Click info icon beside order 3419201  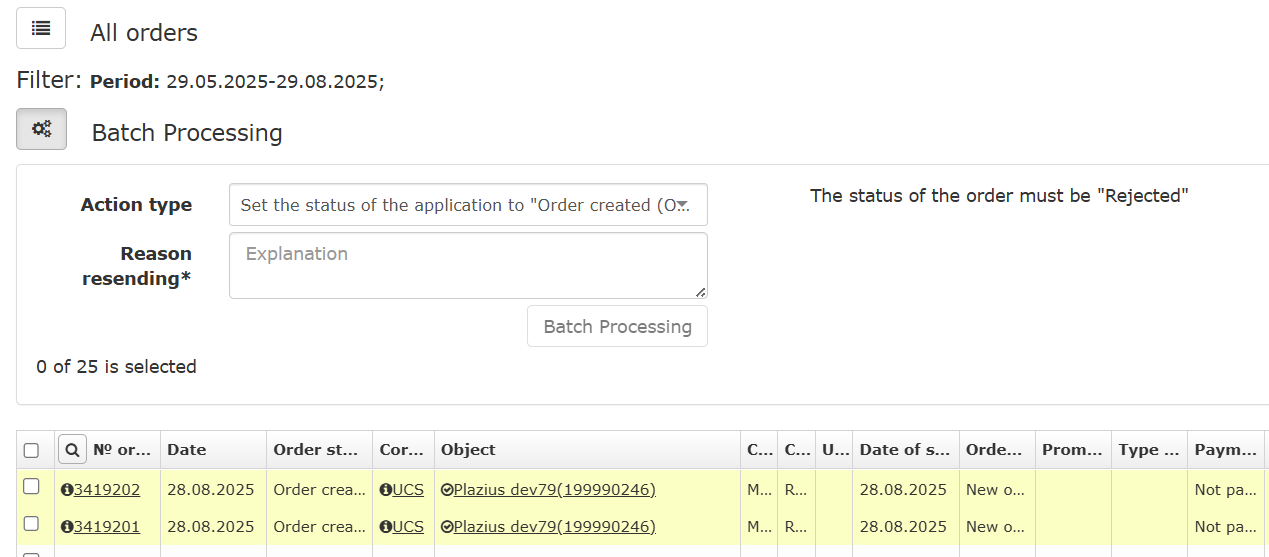coord(67,527)
